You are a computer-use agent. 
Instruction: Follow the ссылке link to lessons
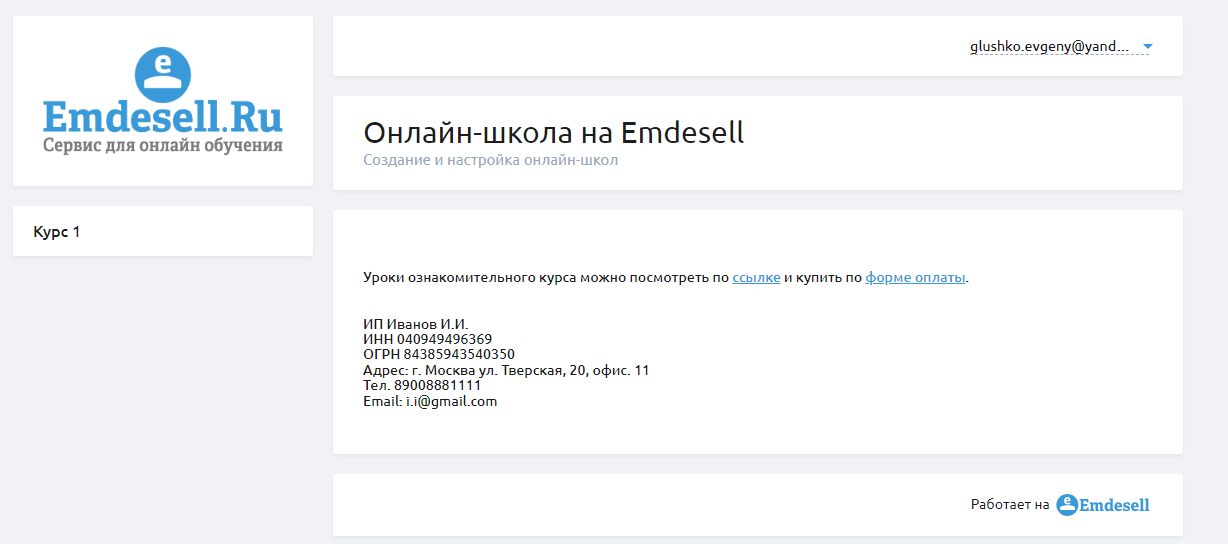[756, 278]
